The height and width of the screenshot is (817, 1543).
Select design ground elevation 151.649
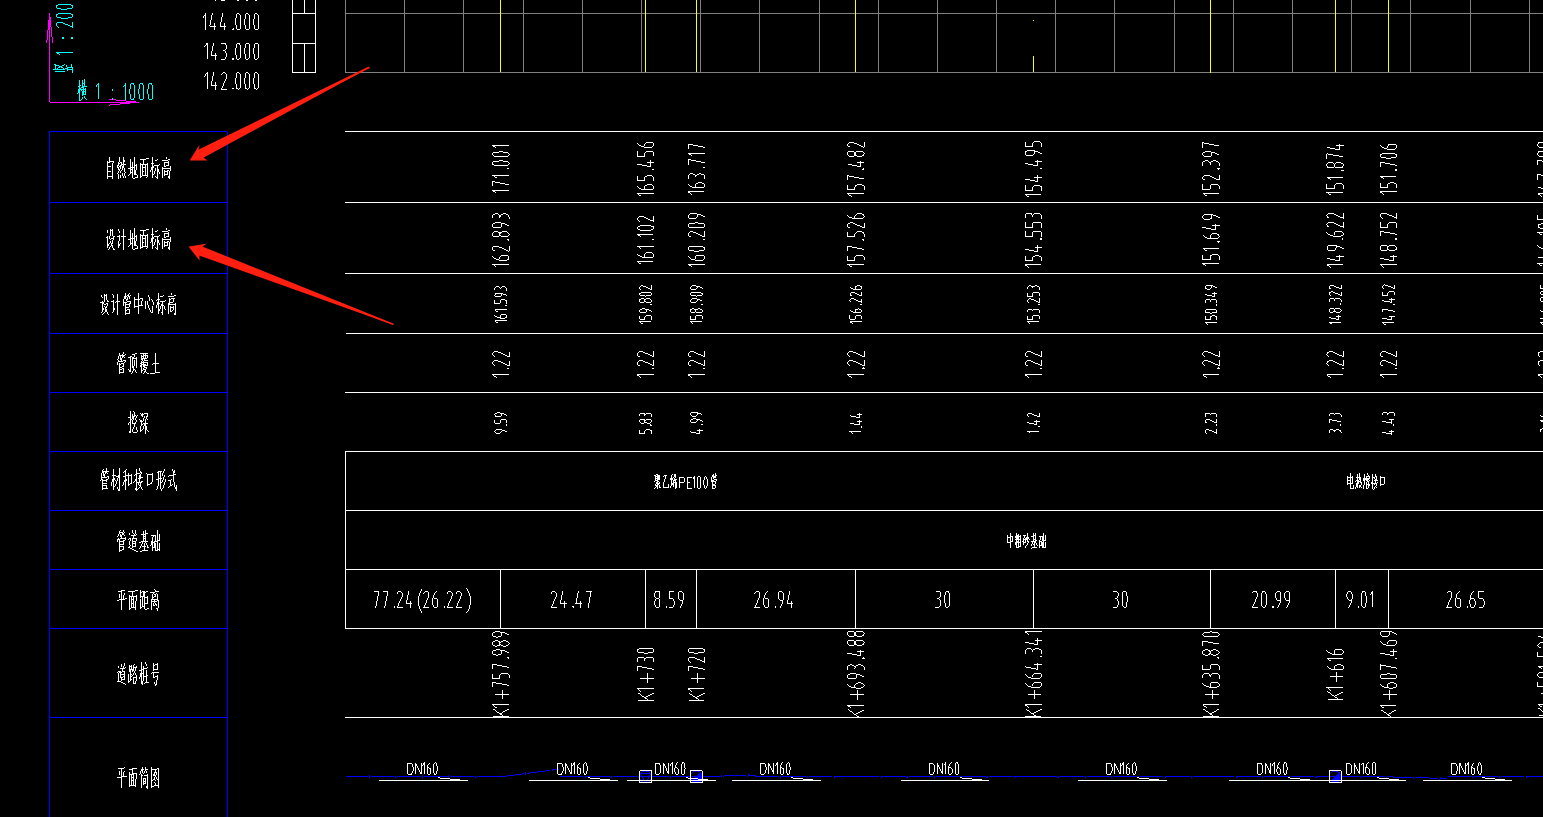coord(1211,239)
